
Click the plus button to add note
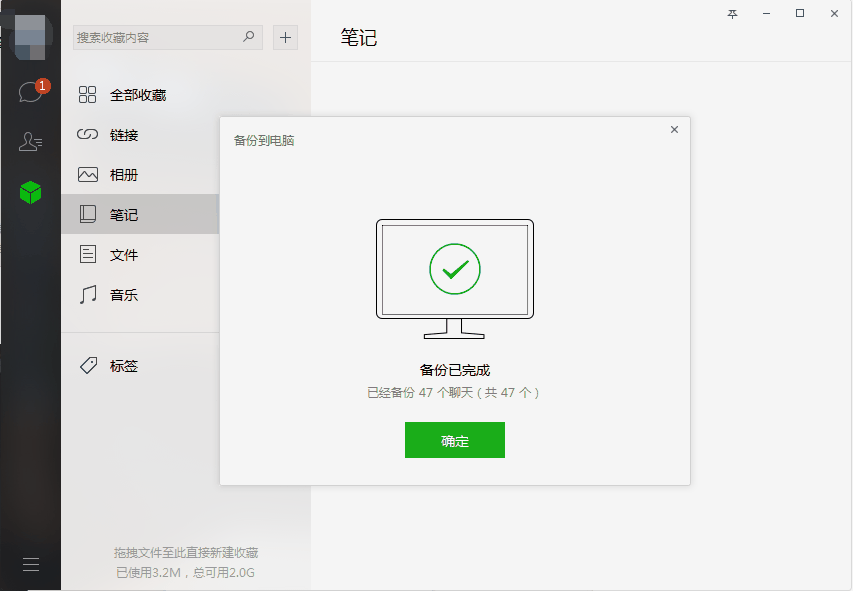[x=285, y=38]
